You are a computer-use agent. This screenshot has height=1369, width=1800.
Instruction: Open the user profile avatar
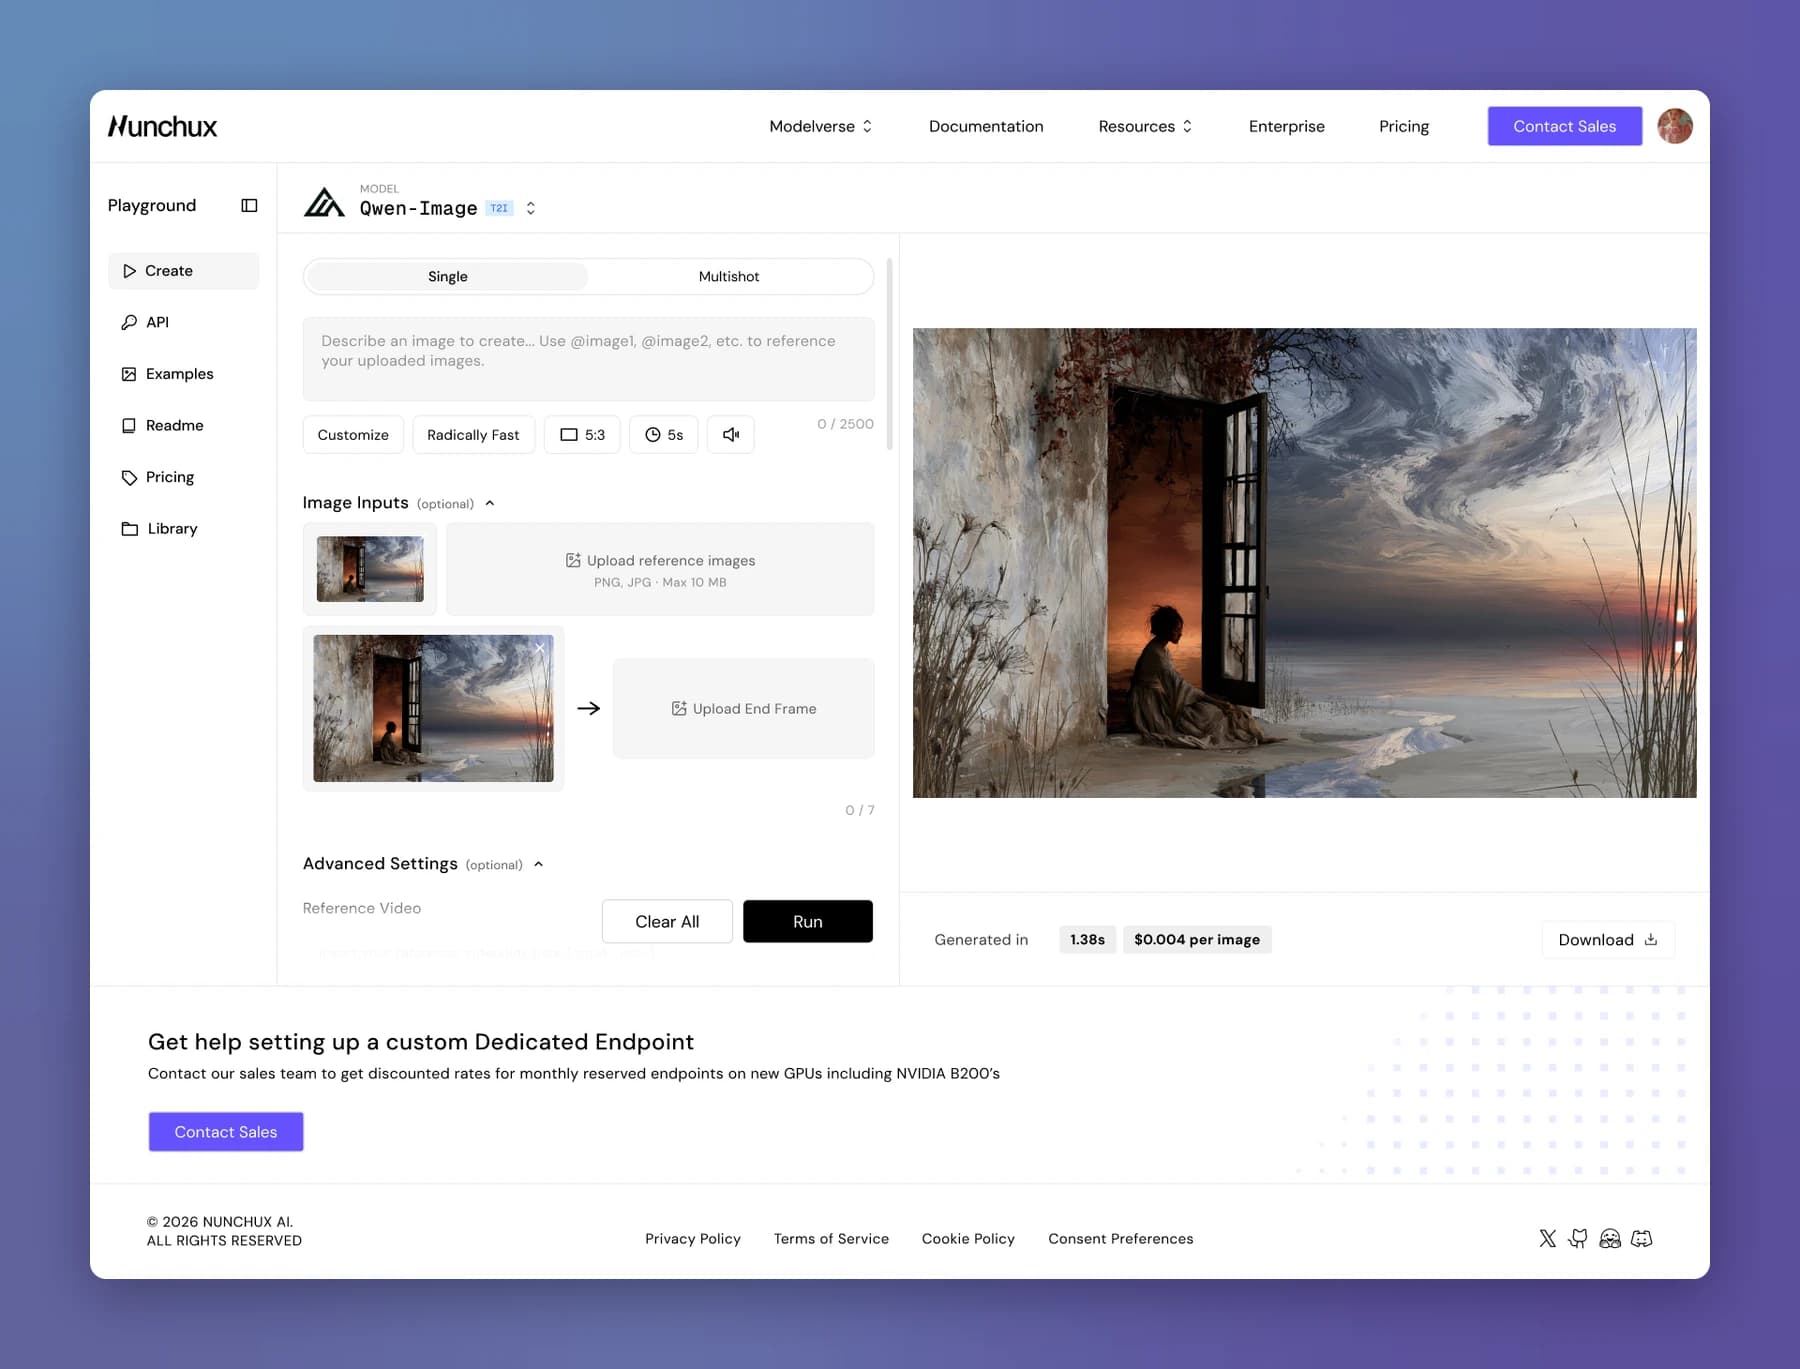tap(1674, 126)
